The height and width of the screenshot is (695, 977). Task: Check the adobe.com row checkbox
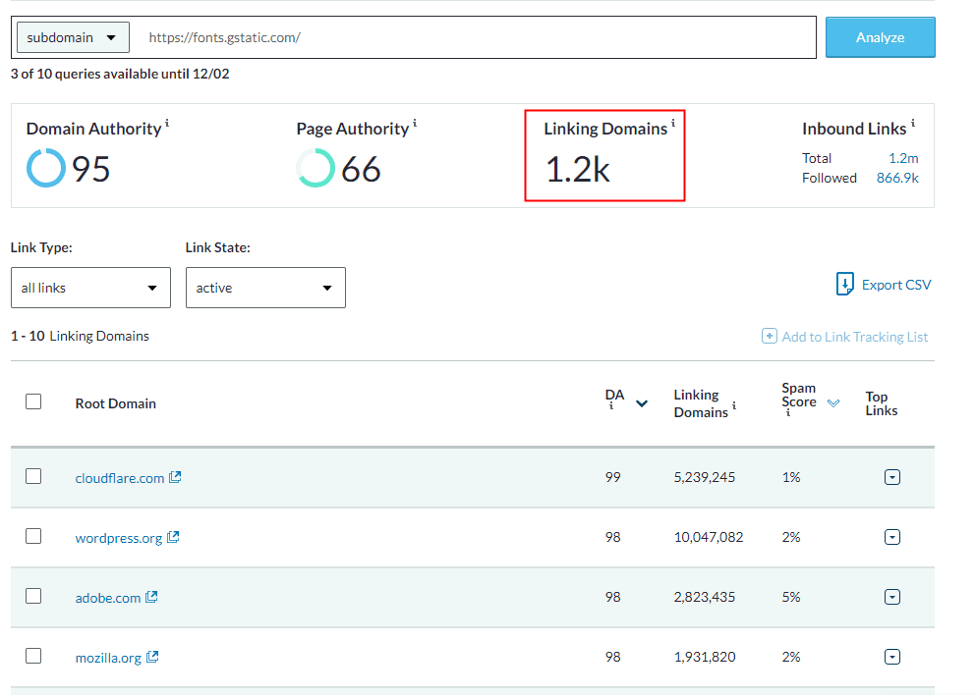pyautogui.click(x=34, y=596)
